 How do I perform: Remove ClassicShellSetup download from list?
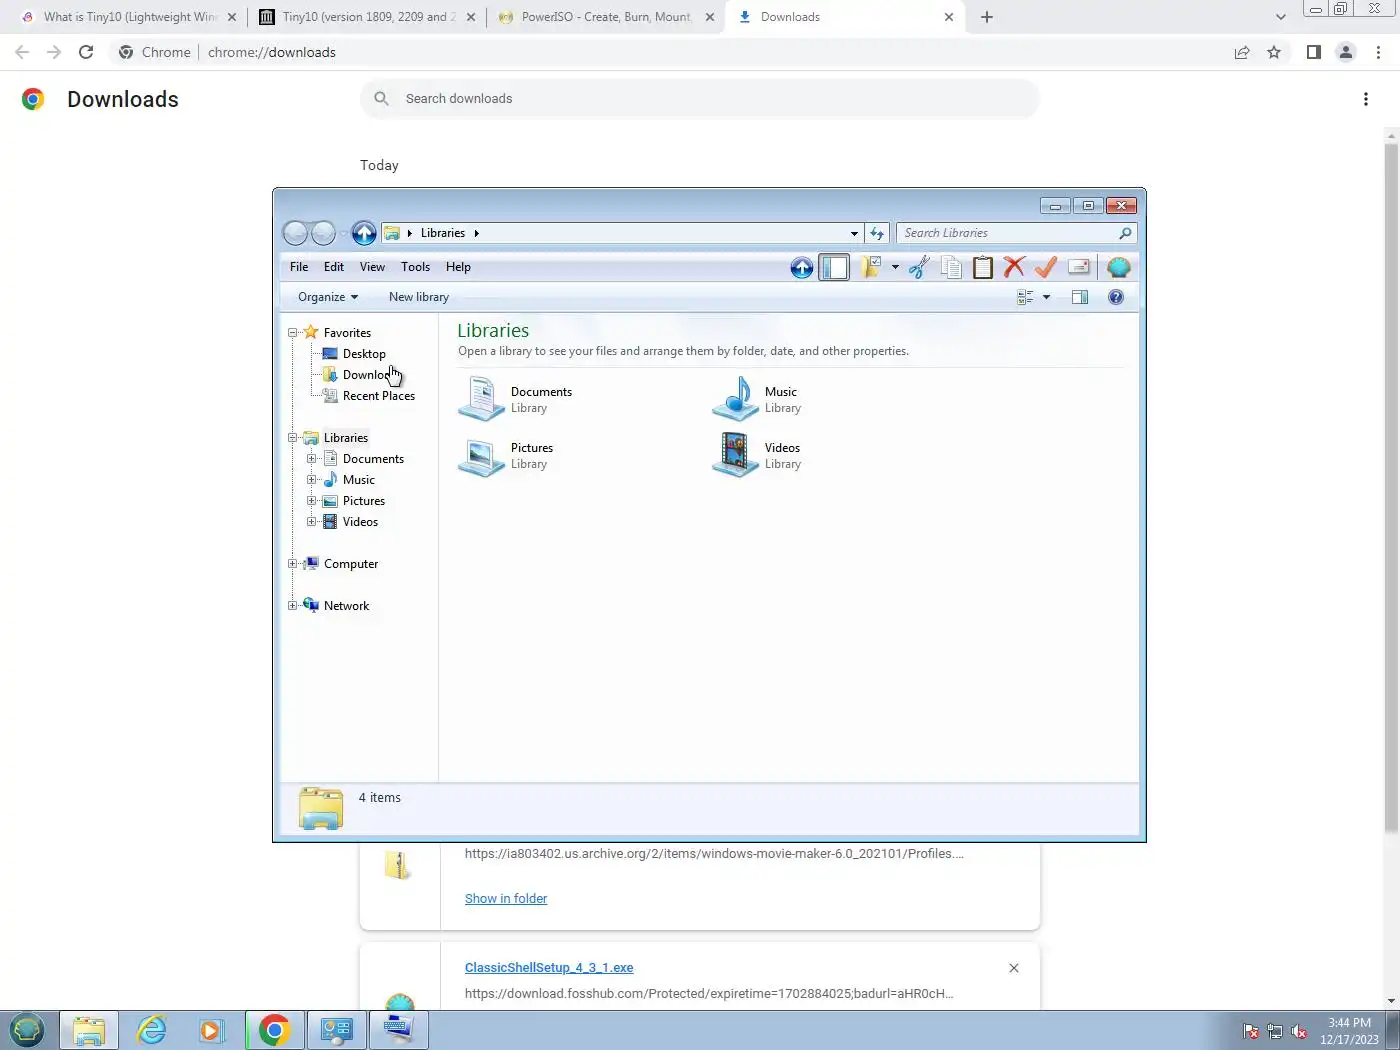[x=1014, y=968]
